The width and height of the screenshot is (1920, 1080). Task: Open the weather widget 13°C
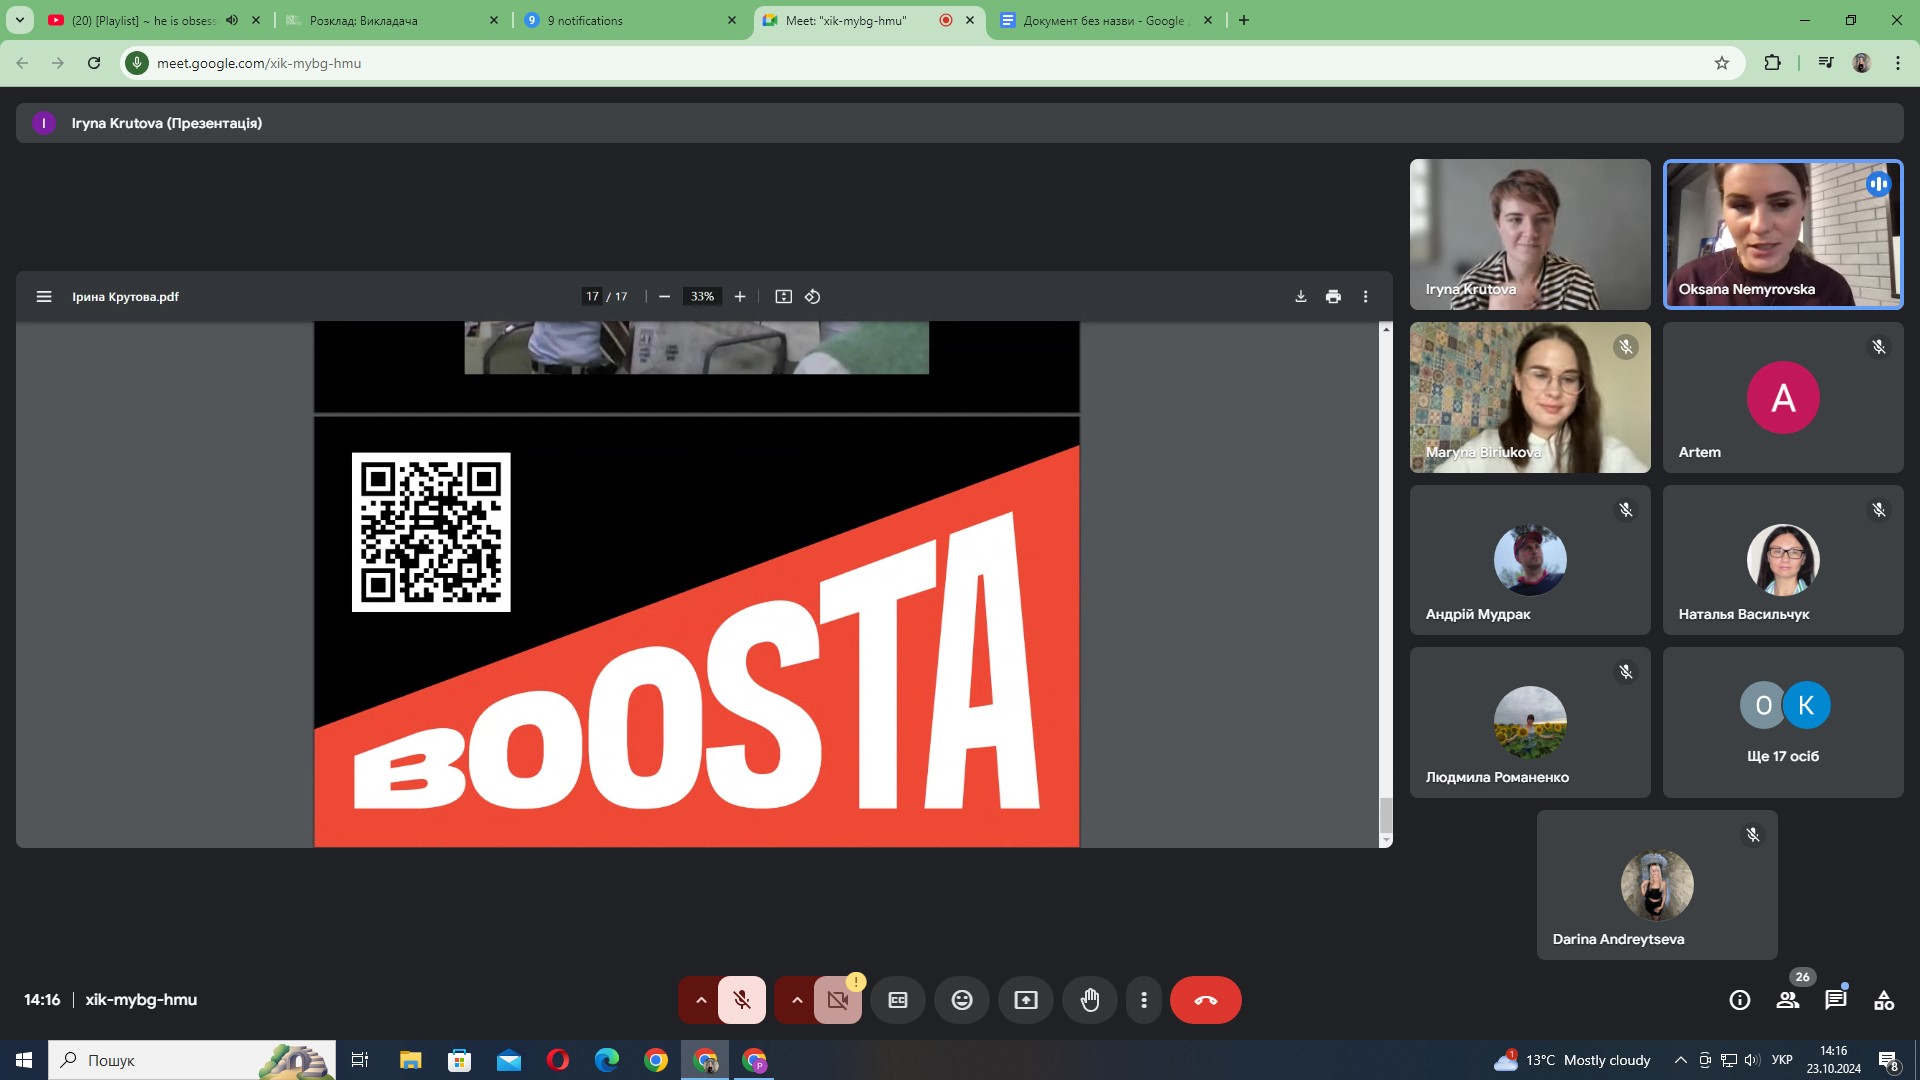click(x=1572, y=1060)
